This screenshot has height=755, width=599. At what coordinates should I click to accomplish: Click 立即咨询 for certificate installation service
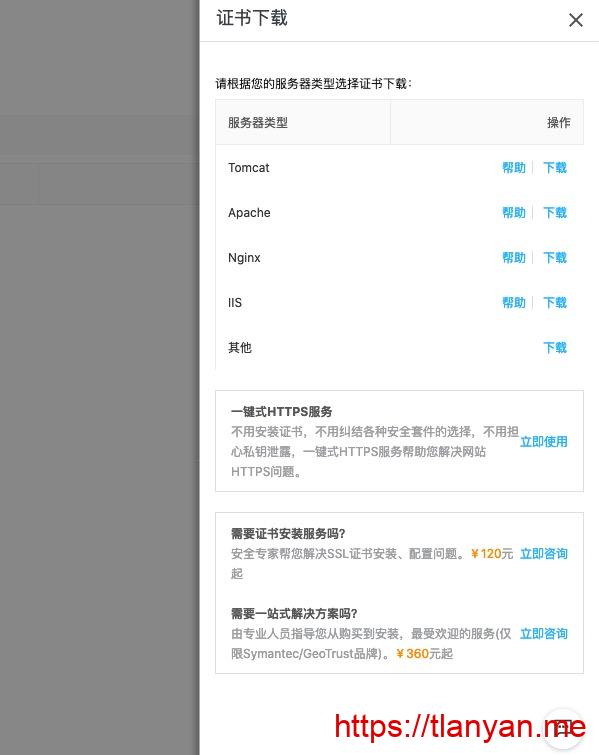point(544,554)
